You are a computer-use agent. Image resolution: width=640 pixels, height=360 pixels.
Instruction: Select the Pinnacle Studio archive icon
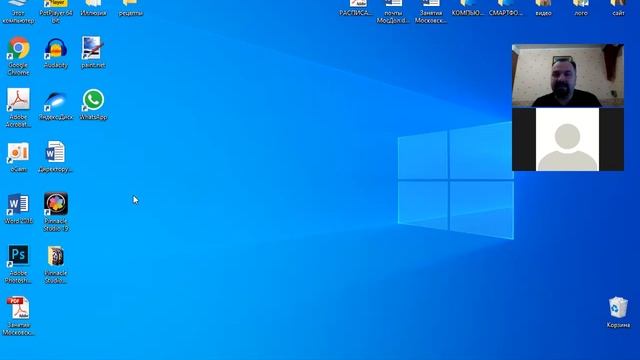[56, 264]
